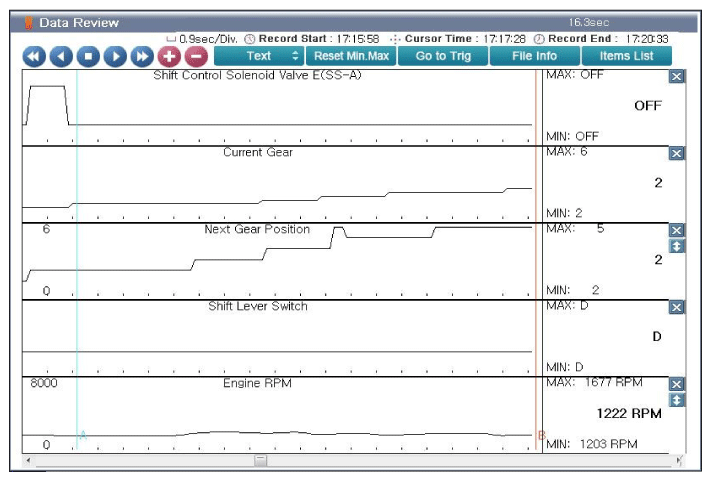Click the scrollbar left arrow
This screenshot has width=711, height=481.
click(x=28, y=461)
